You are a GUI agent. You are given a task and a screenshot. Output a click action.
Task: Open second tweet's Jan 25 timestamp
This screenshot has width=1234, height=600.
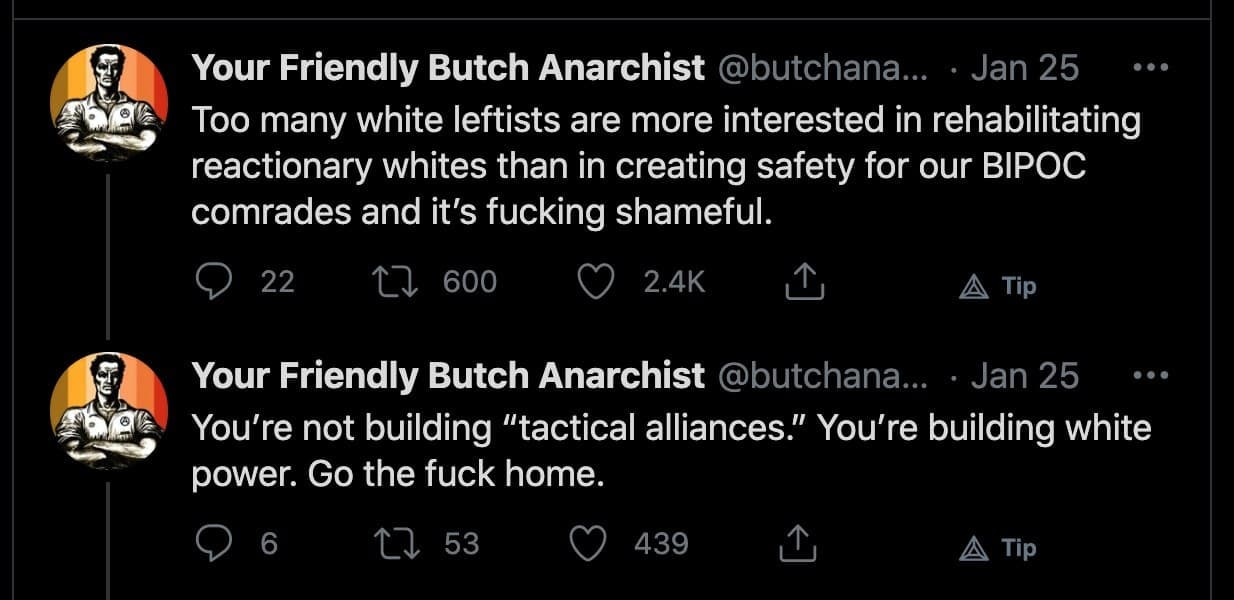coord(1024,376)
